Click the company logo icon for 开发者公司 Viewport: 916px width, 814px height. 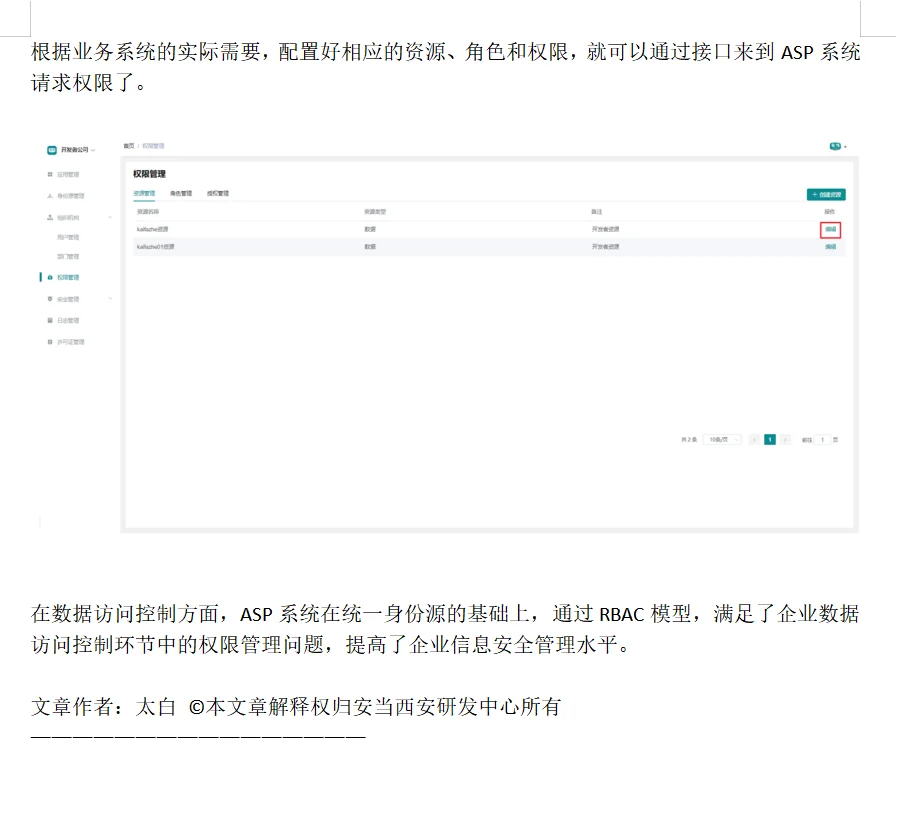coord(52,148)
